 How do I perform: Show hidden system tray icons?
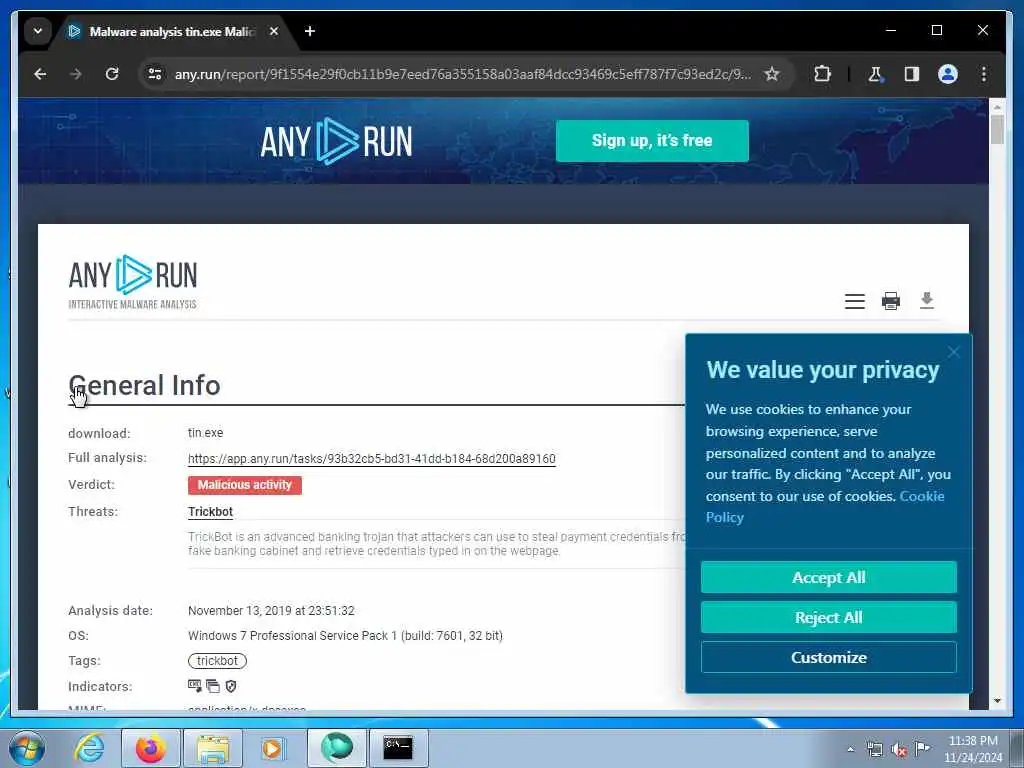pyautogui.click(x=850, y=749)
